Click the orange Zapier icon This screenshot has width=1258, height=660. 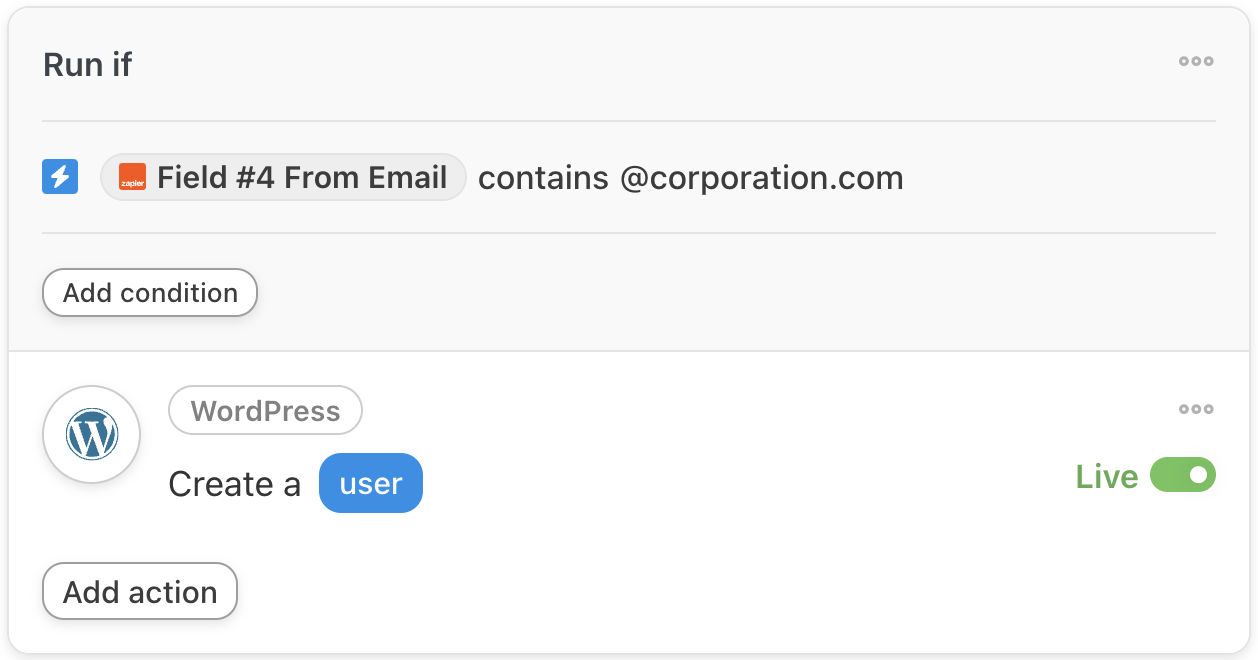pos(132,178)
